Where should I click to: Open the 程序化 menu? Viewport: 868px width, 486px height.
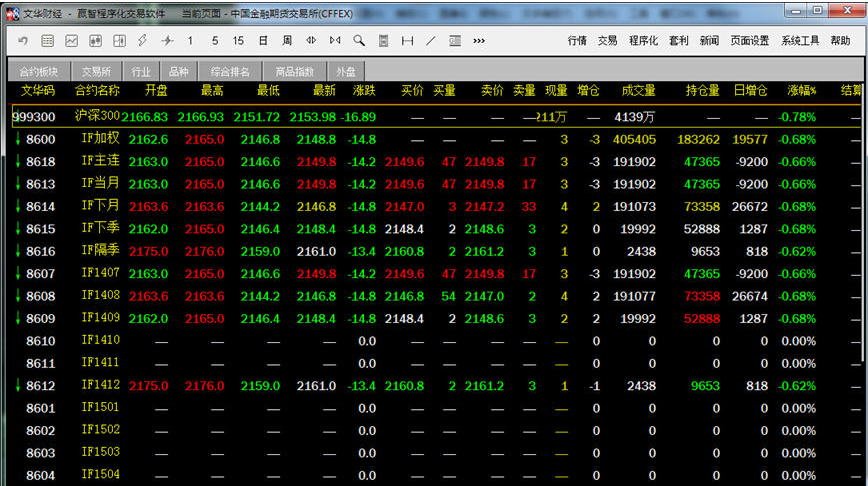click(x=644, y=41)
